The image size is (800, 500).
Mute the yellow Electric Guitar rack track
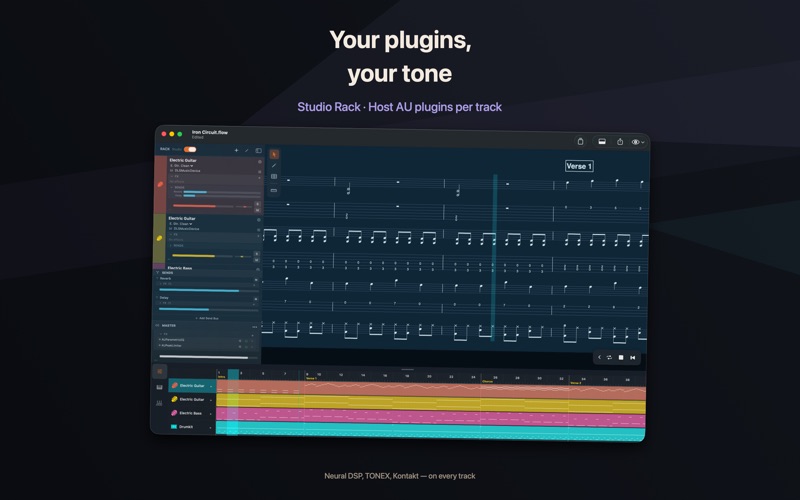pyautogui.click(x=257, y=260)
